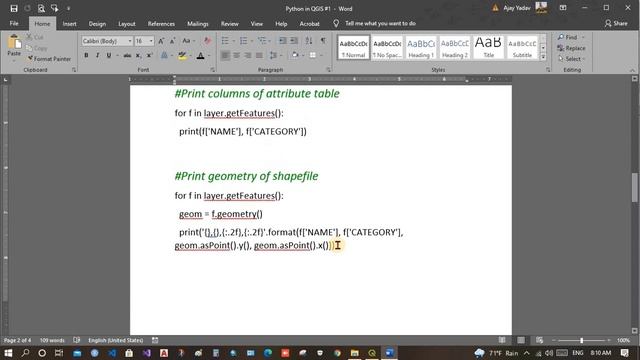Justify the paragraph text
The width and height of the screenshot is (640, 360).
click(x=259, y=55)
